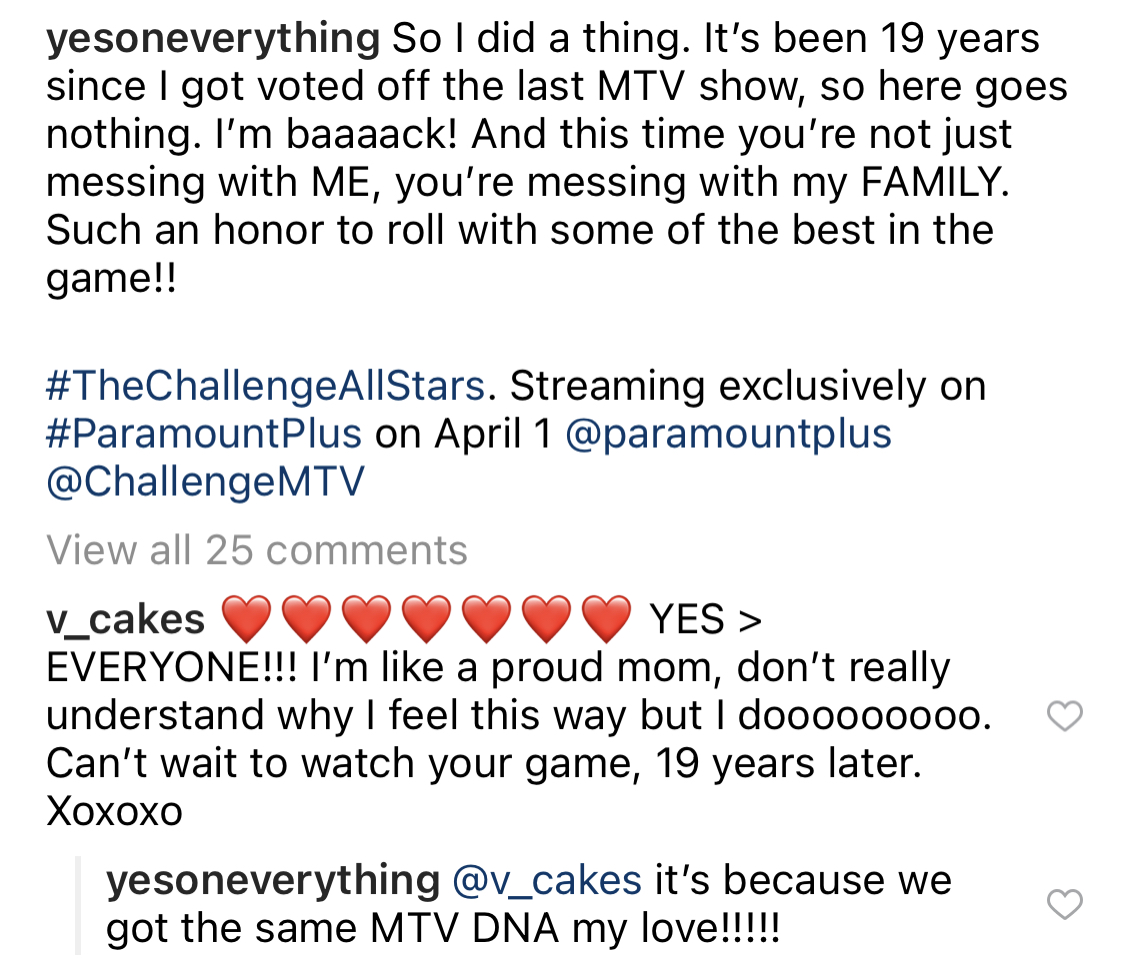Like the yesoneverything reply with heart icon
1125x958 pixels.
(1065, 903)
